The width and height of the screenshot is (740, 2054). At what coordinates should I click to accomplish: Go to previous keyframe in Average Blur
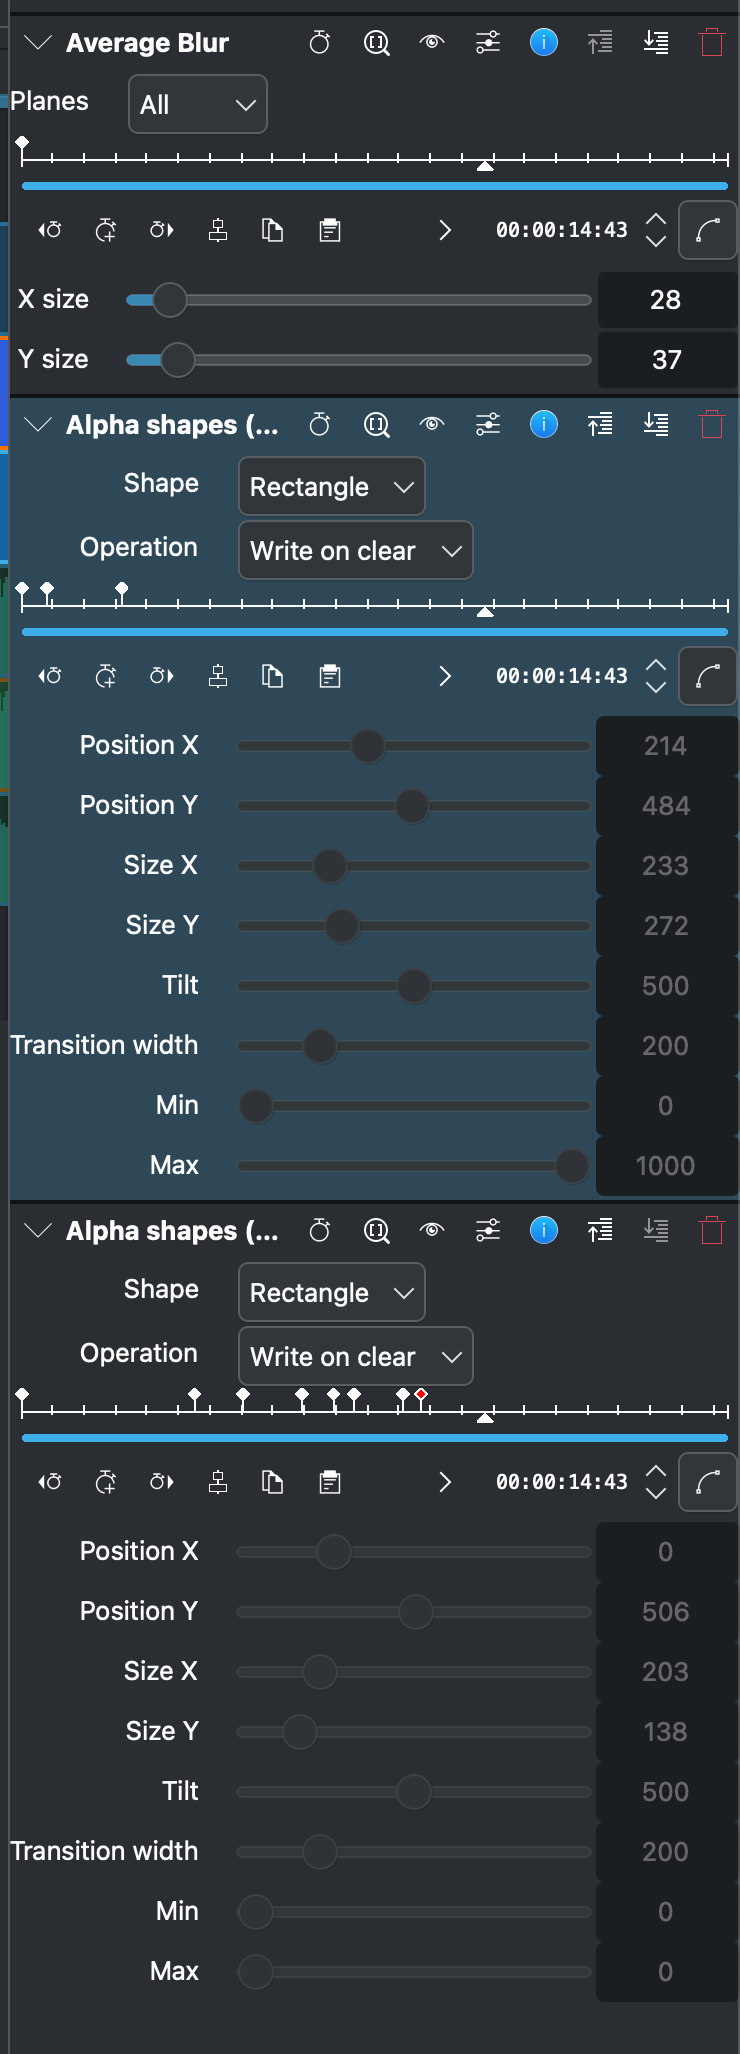[50, 231]
